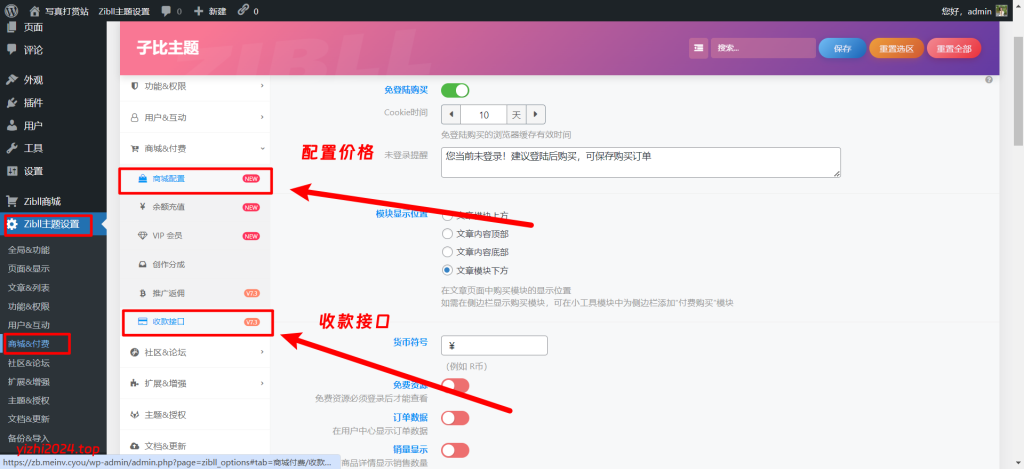Open the 商城配置 tab
Image resolution: width=1024 pixels, height=469 pixels.
point(195,178)
